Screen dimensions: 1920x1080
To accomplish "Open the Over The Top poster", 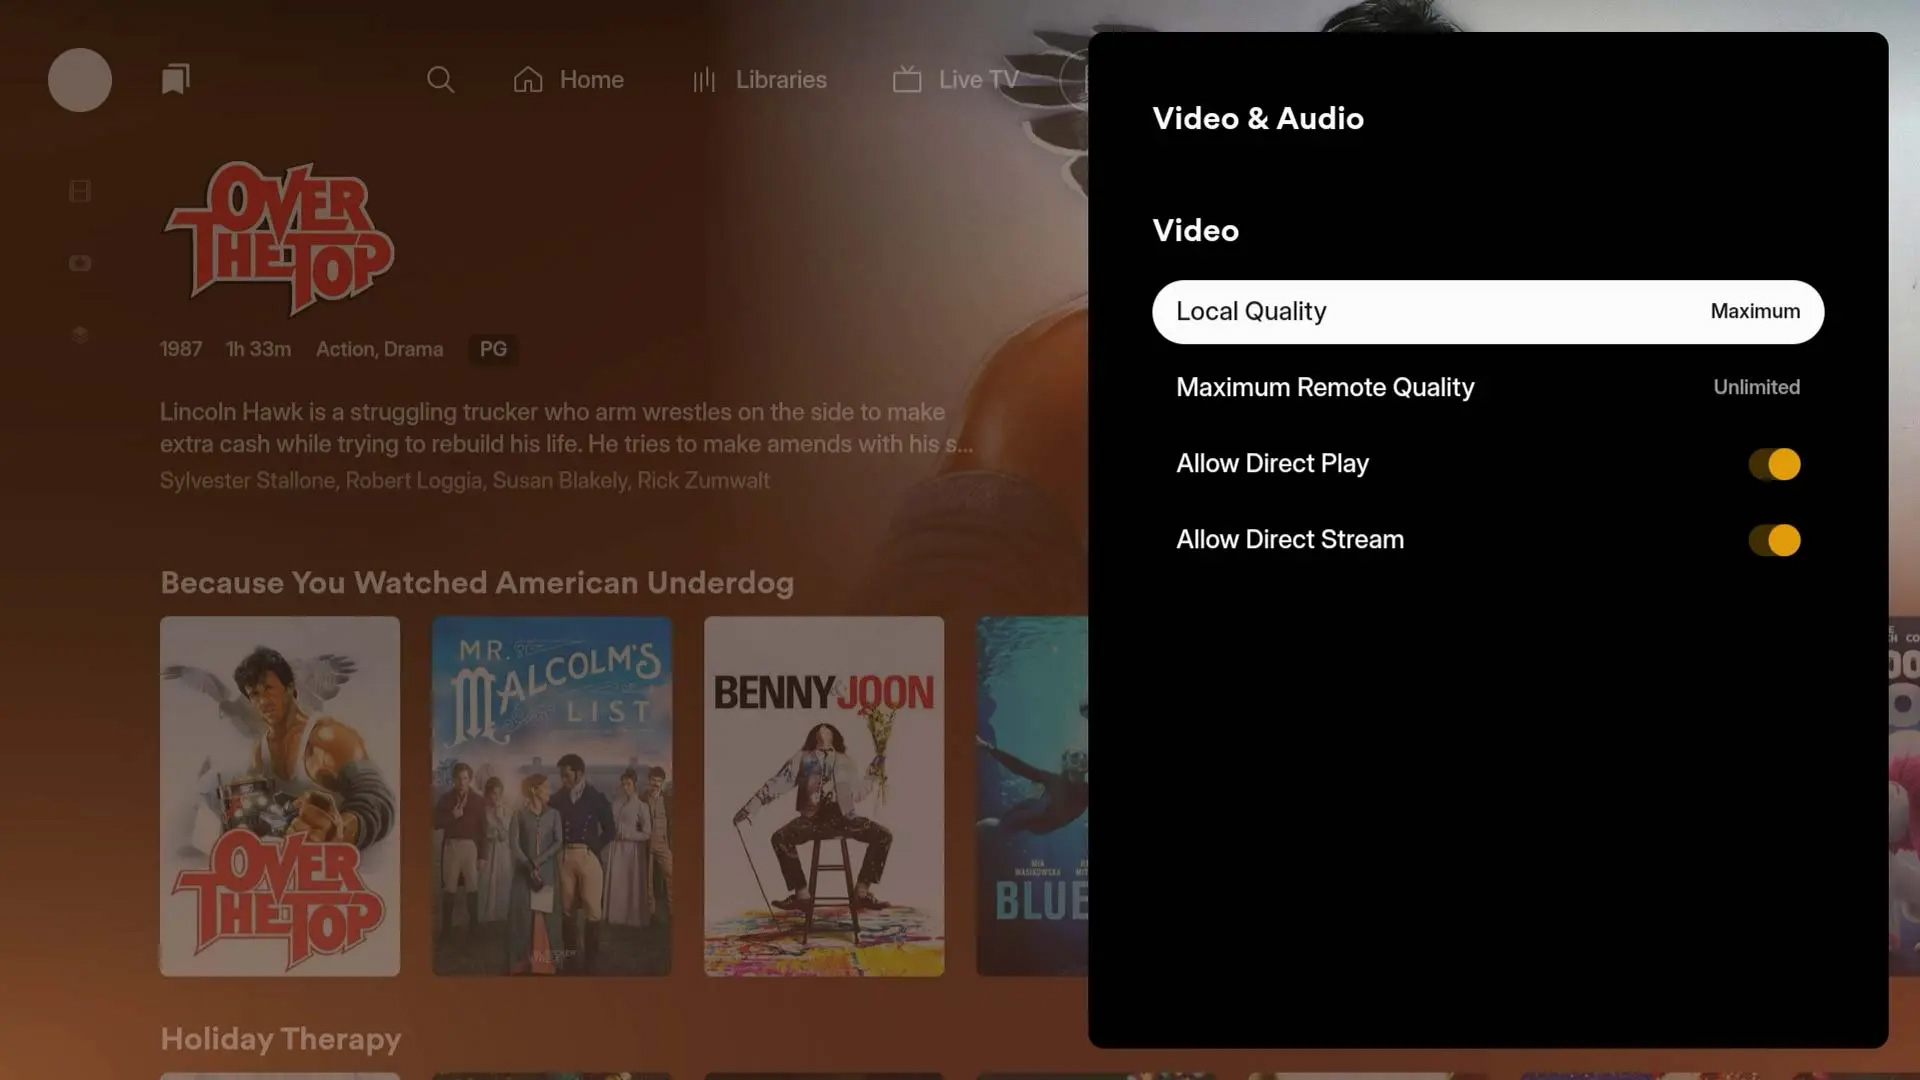I will pos(280,796).
